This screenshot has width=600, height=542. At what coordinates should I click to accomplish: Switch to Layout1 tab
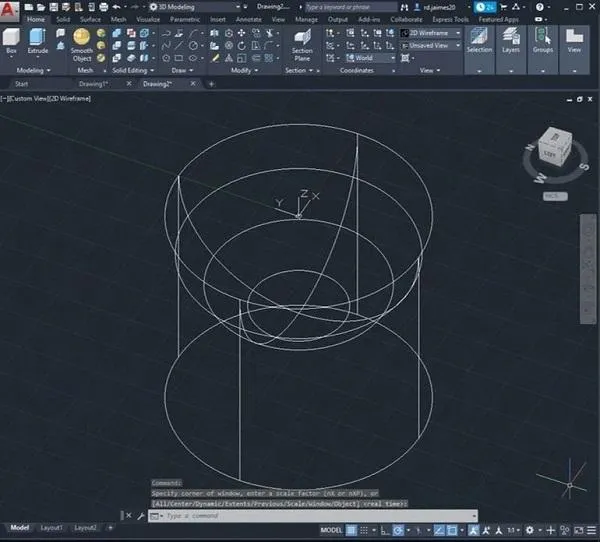click(50, 527)
